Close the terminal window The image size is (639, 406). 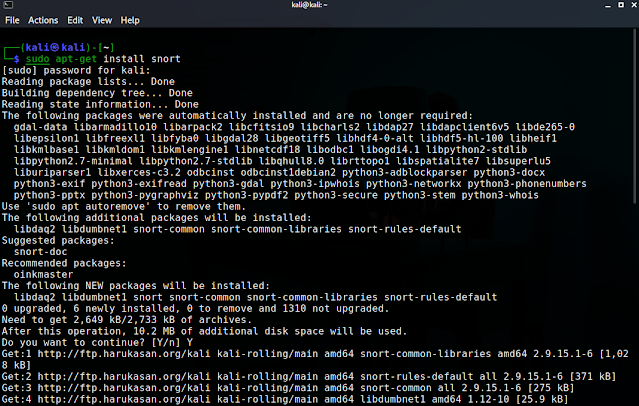point(634,5)
